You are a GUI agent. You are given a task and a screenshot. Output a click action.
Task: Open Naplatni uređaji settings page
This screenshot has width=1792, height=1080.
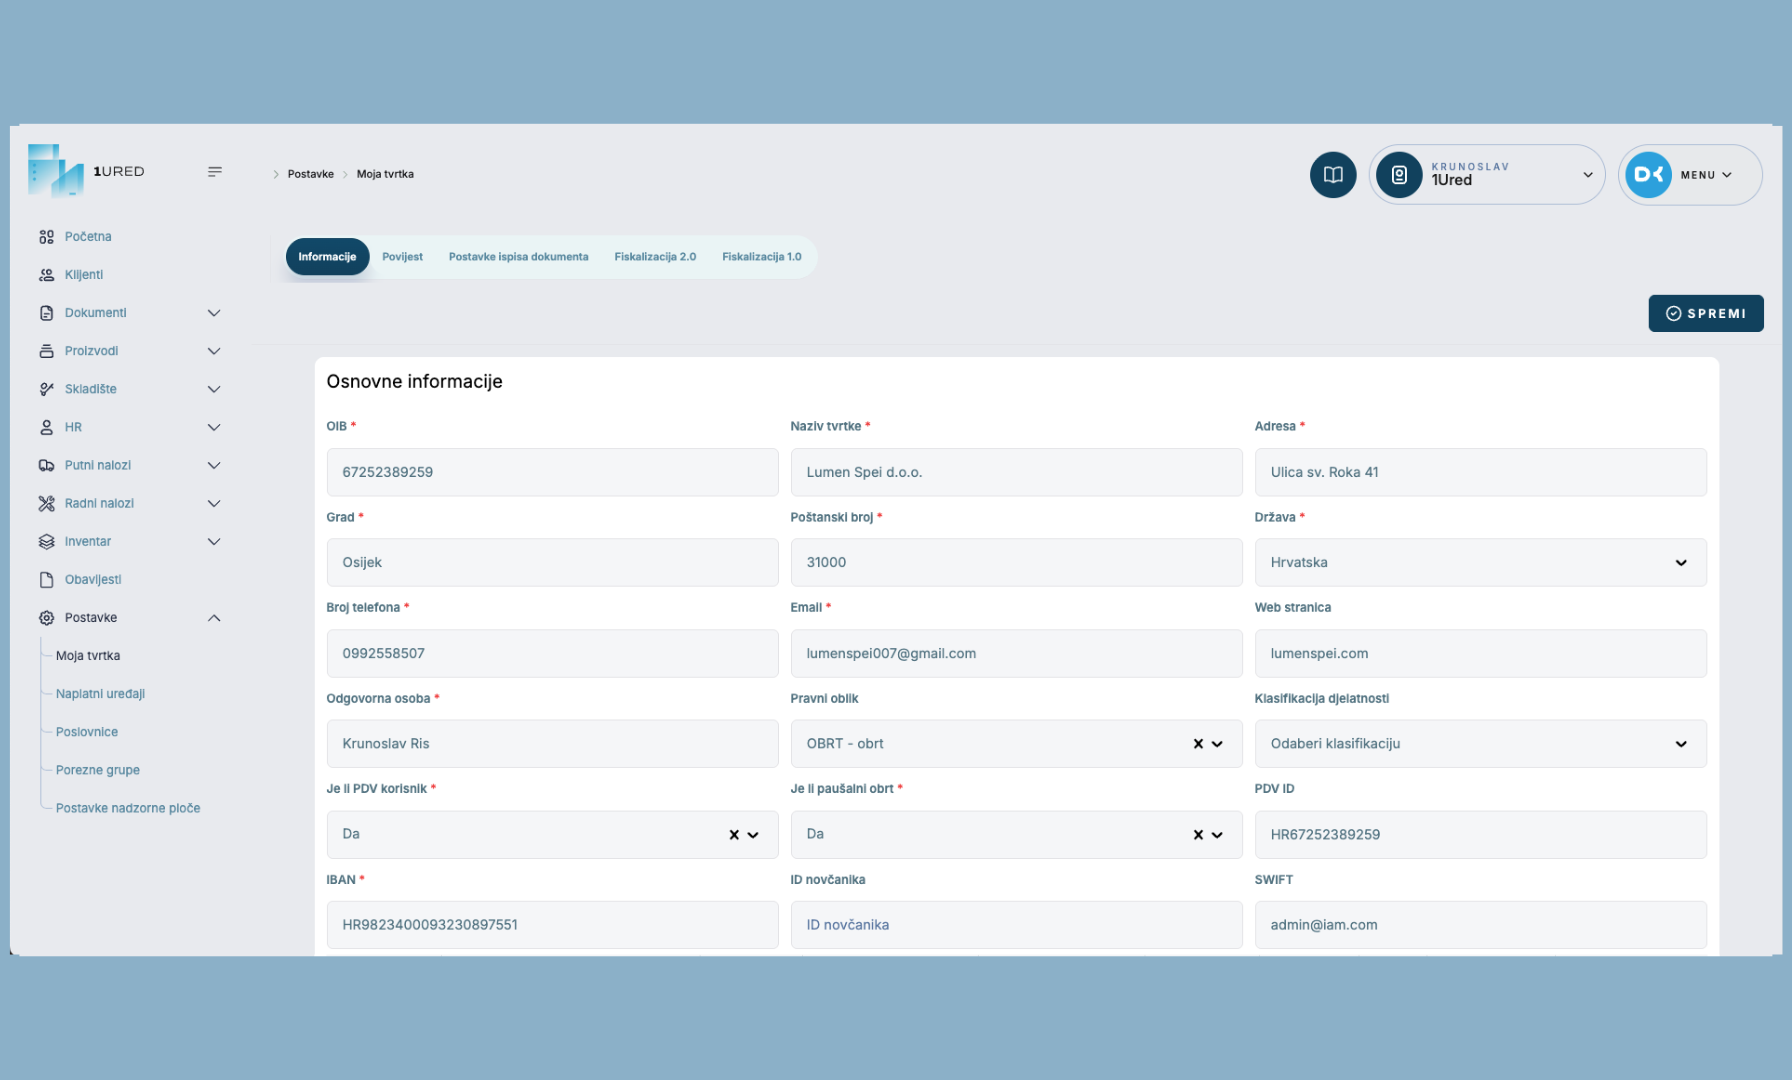pyautogui.click(x=100, y=694)
